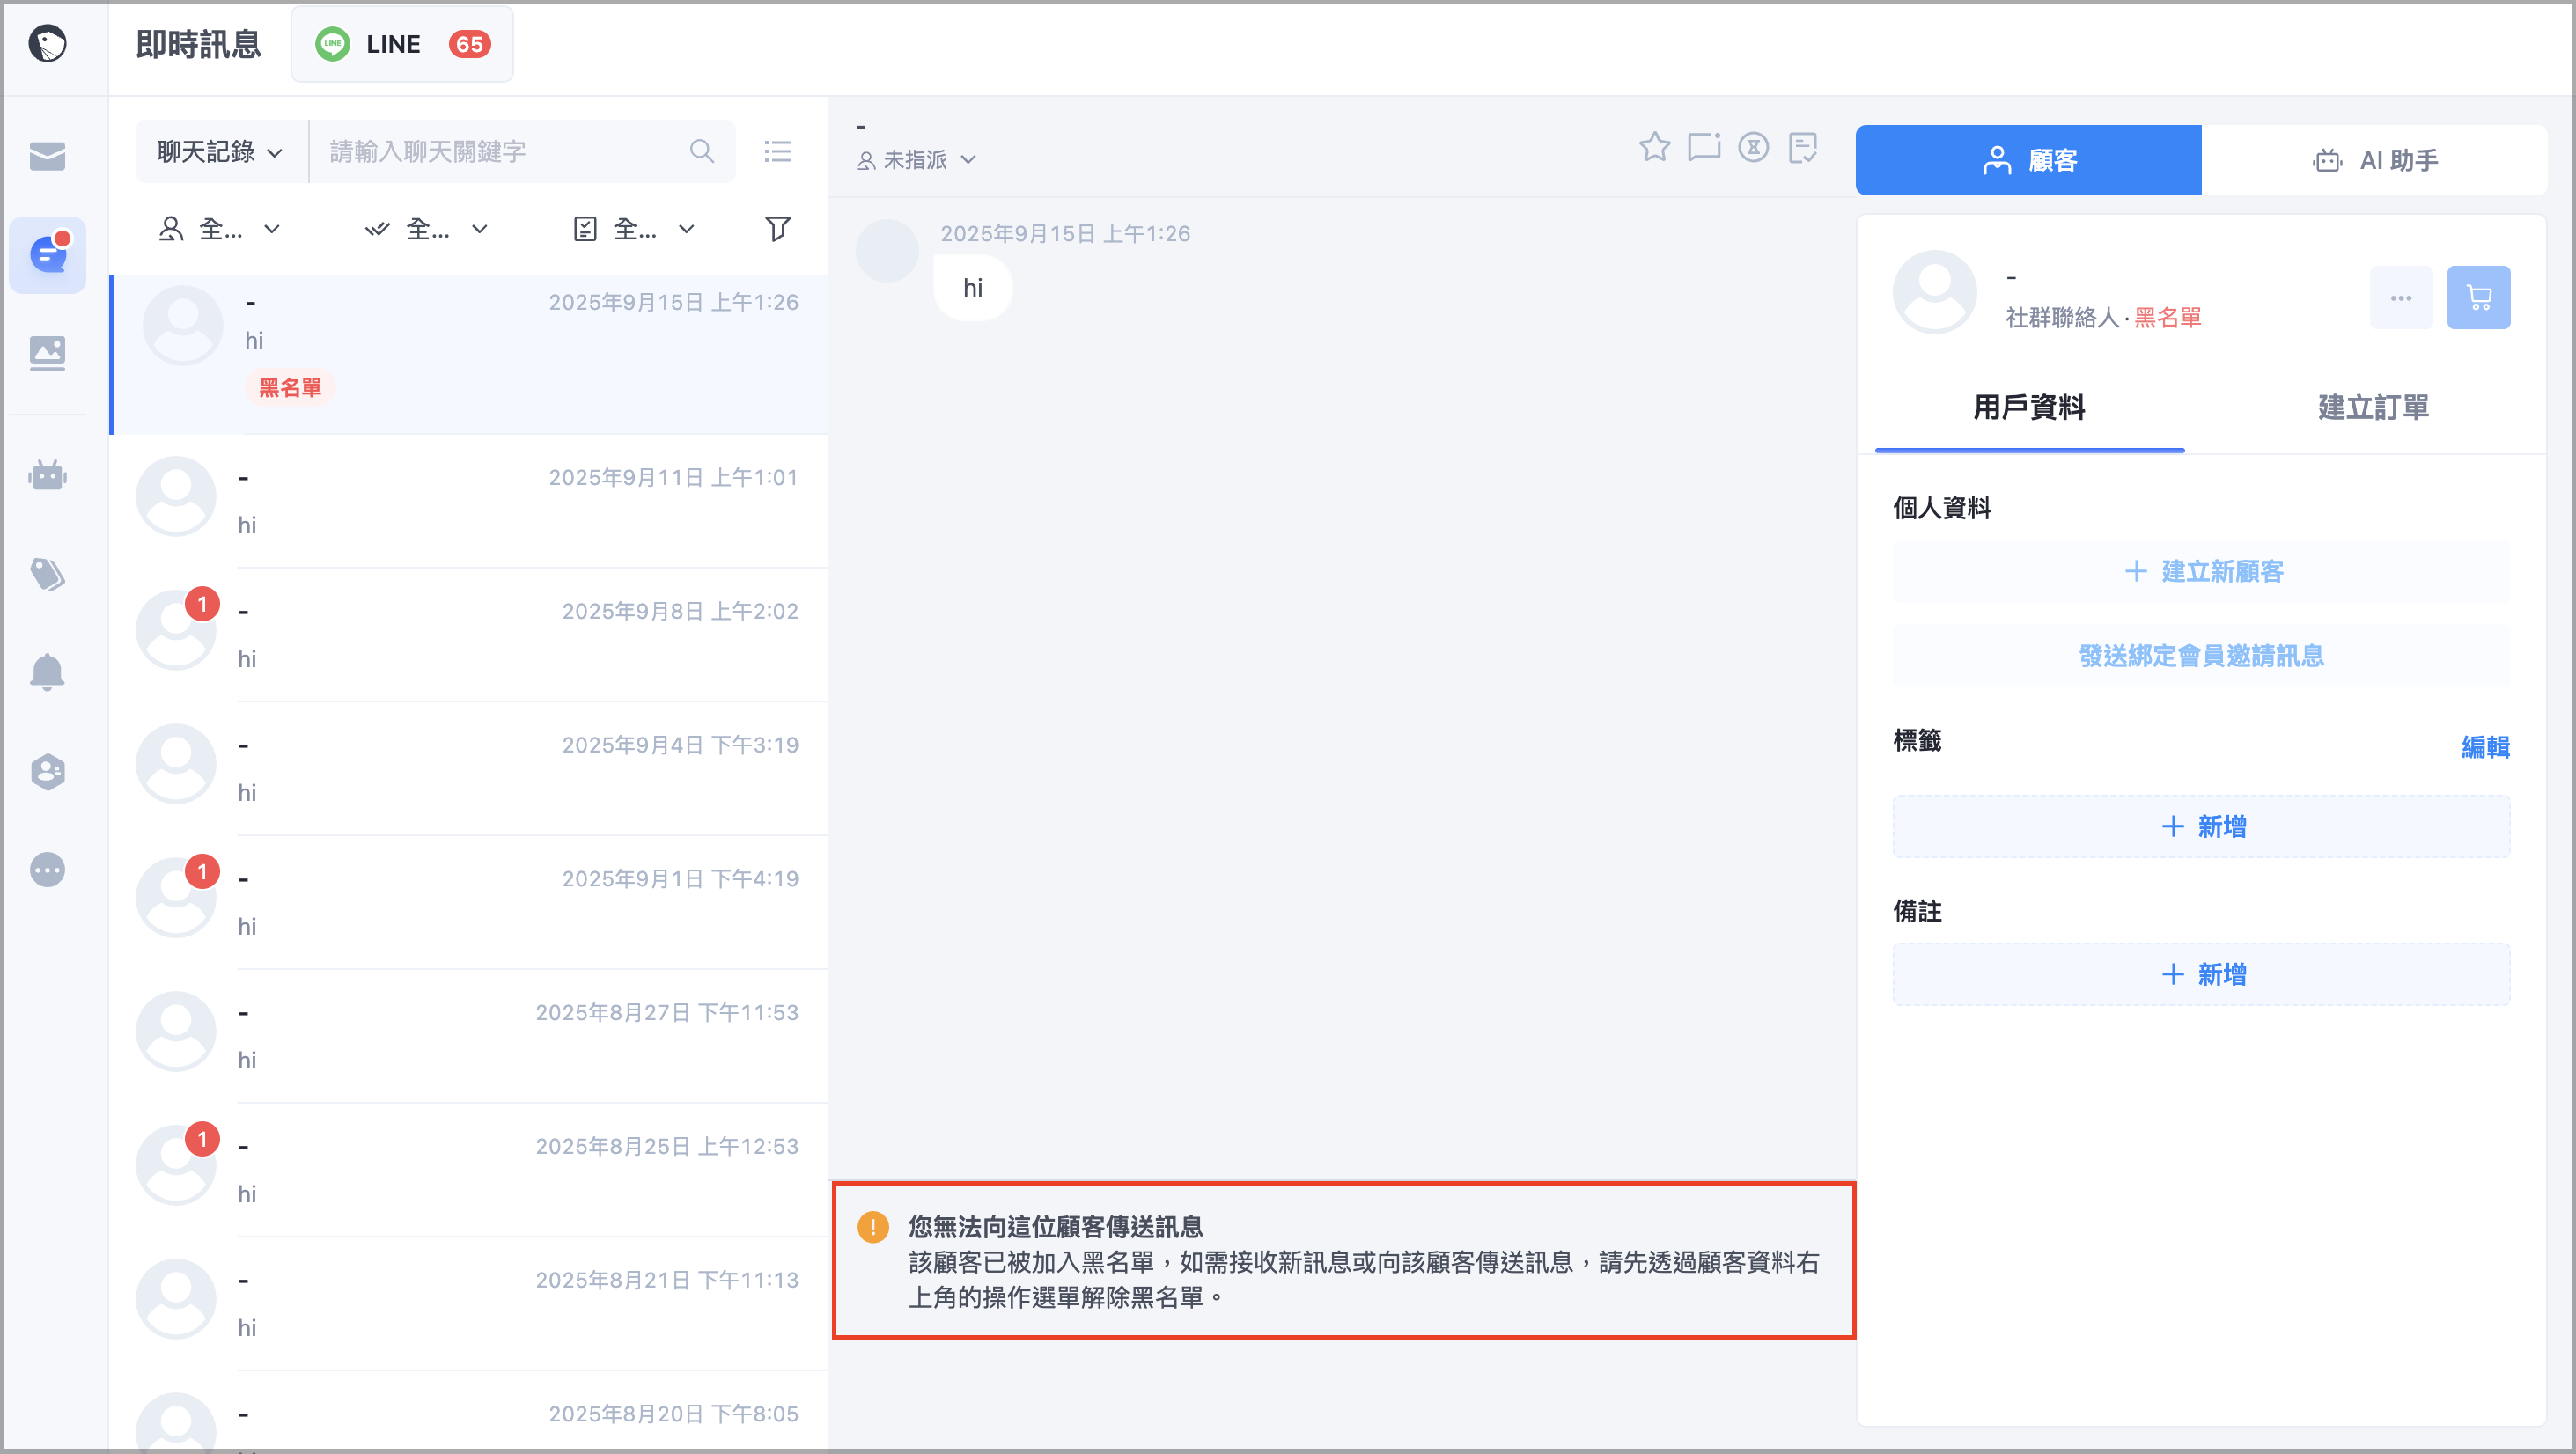Viewport: 2576px width, 1454px height.
Task: Open the conversation dated 2025年9月8日 上午2:02
Action: [470, 635]
